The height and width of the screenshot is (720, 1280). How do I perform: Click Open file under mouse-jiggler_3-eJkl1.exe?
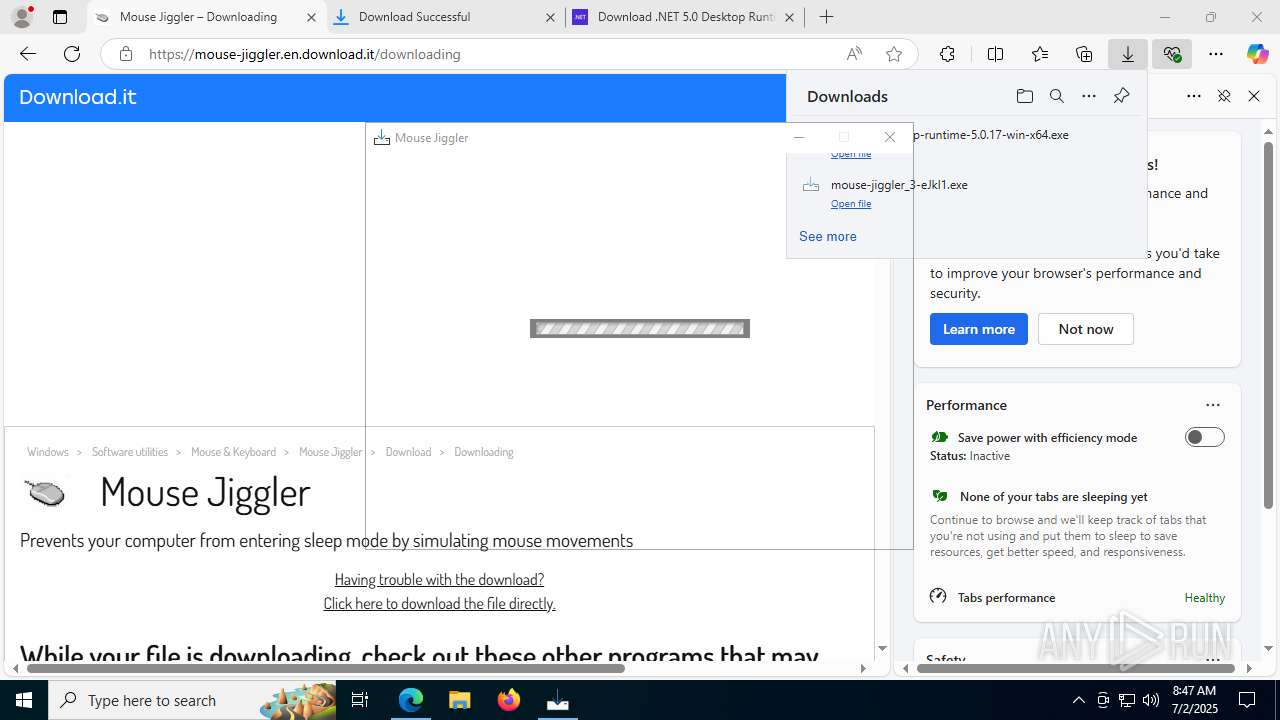click(851, 204)
